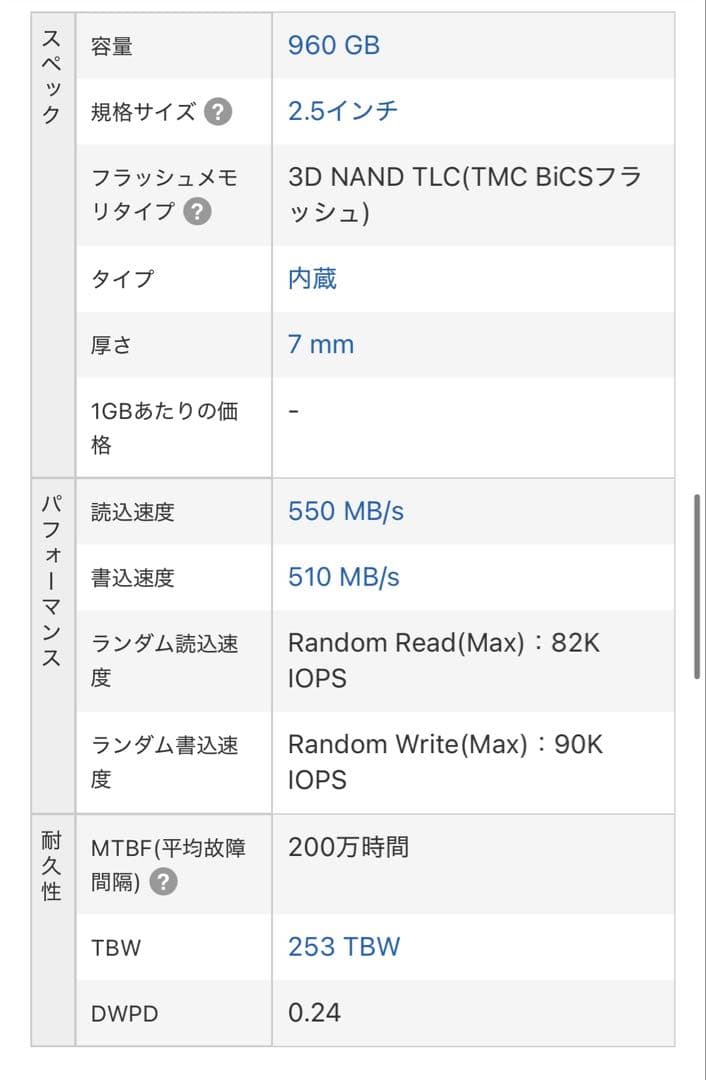Click the 2.5インチ size link

click(x=340, y=112)
